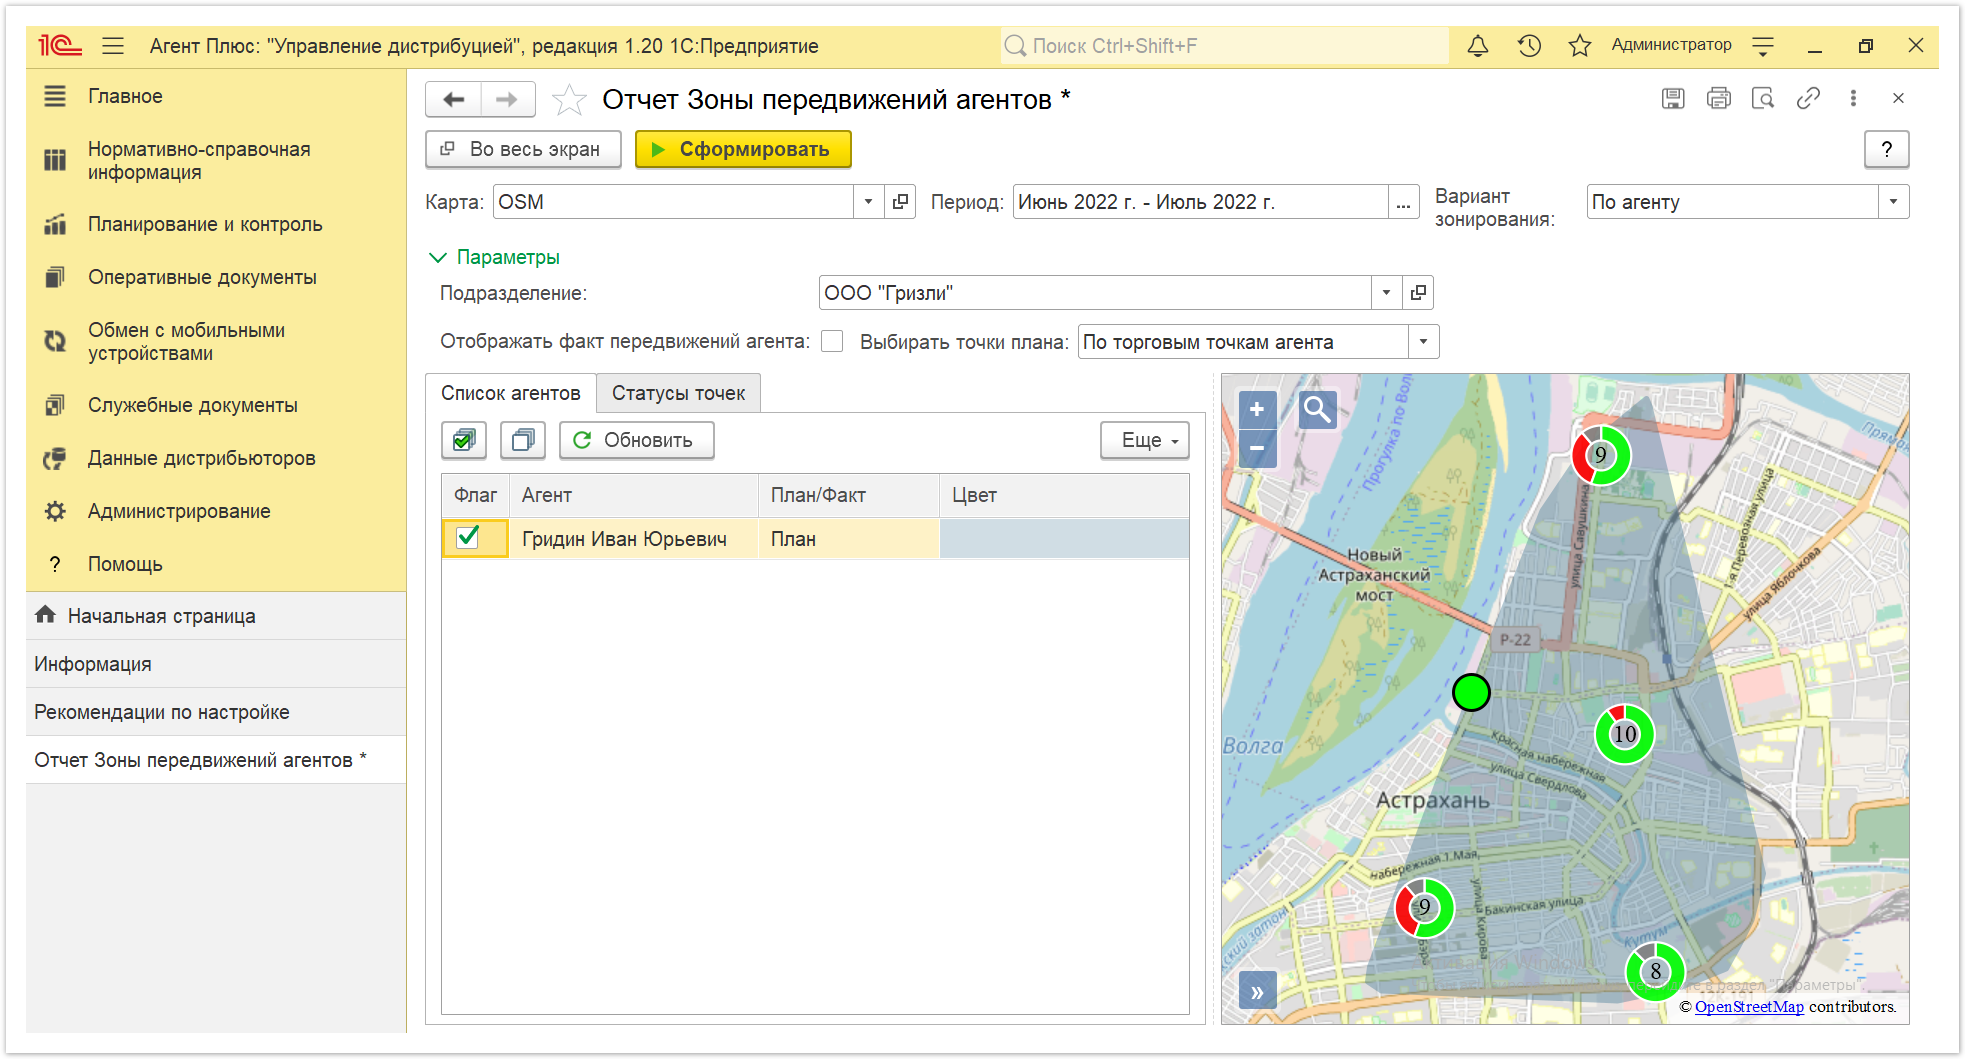This screenshot has height=1059, width=1965.
Task: Close the report tab with X
Action: 1898,98
